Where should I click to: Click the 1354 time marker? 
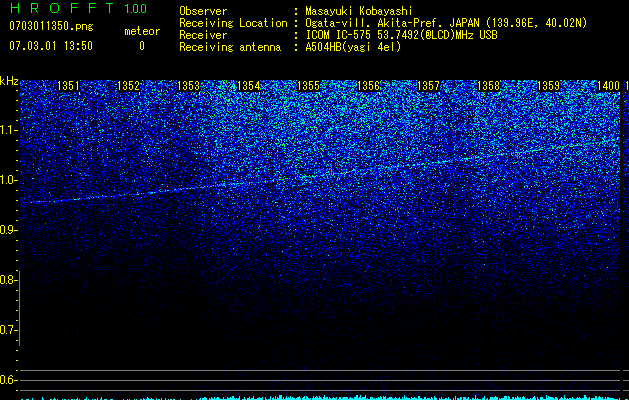248,86
